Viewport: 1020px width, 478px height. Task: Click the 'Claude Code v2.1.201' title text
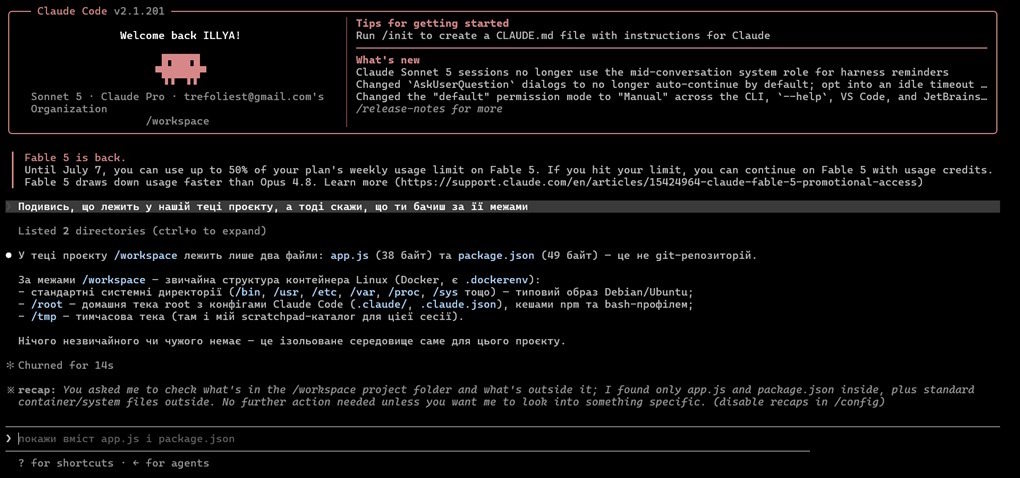(101, 11)
